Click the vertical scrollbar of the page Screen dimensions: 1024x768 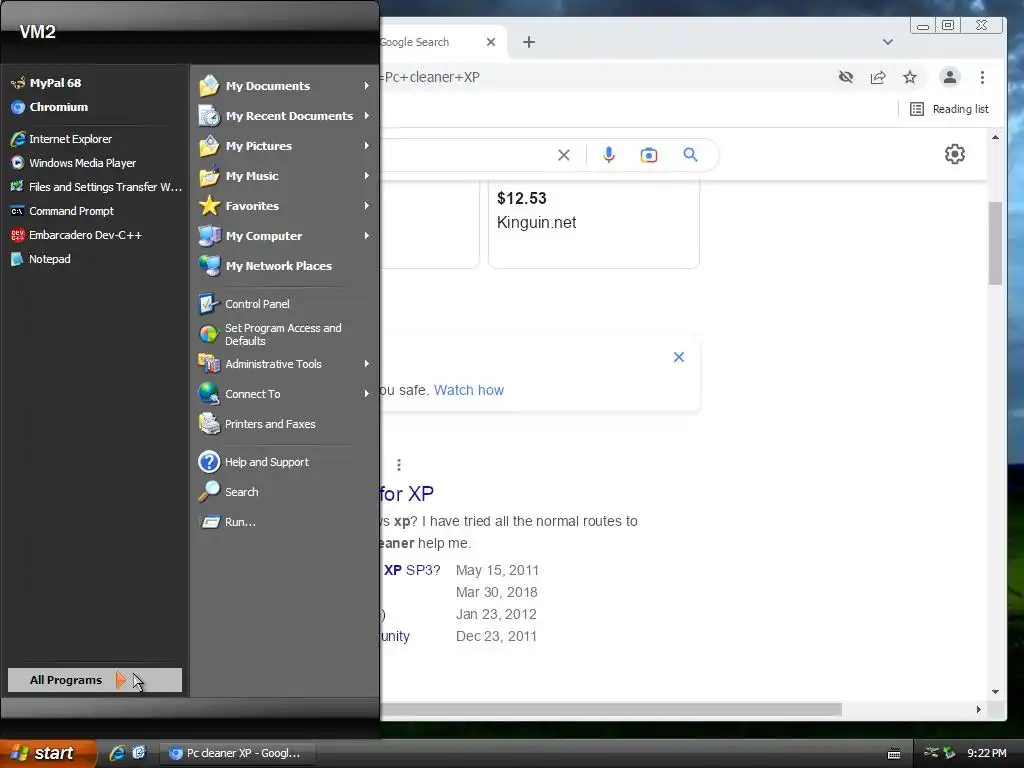[995, 244]
